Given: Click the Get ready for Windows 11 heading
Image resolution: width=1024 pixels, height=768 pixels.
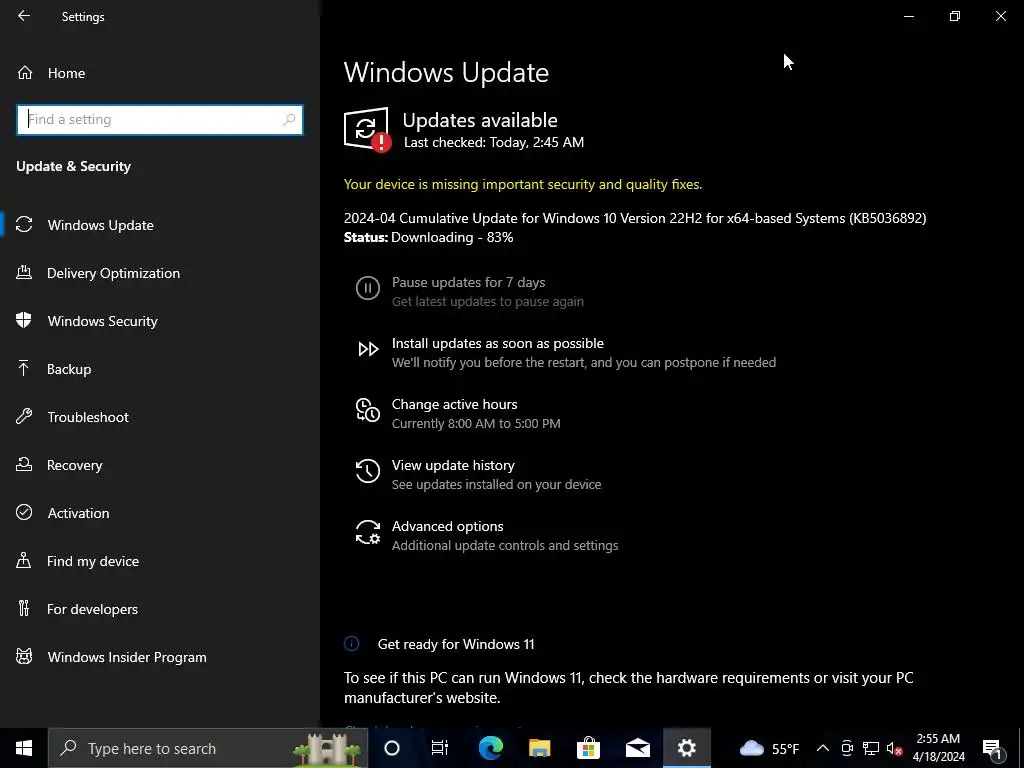Looking at the screenshot, I should pos(456,645).
